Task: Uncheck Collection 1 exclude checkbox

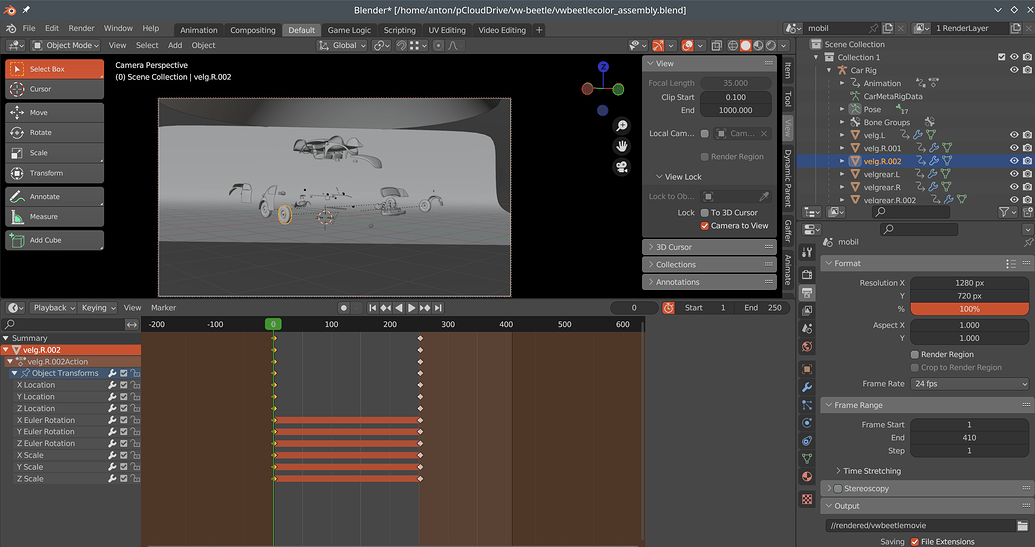Action: pos(1001,57)
